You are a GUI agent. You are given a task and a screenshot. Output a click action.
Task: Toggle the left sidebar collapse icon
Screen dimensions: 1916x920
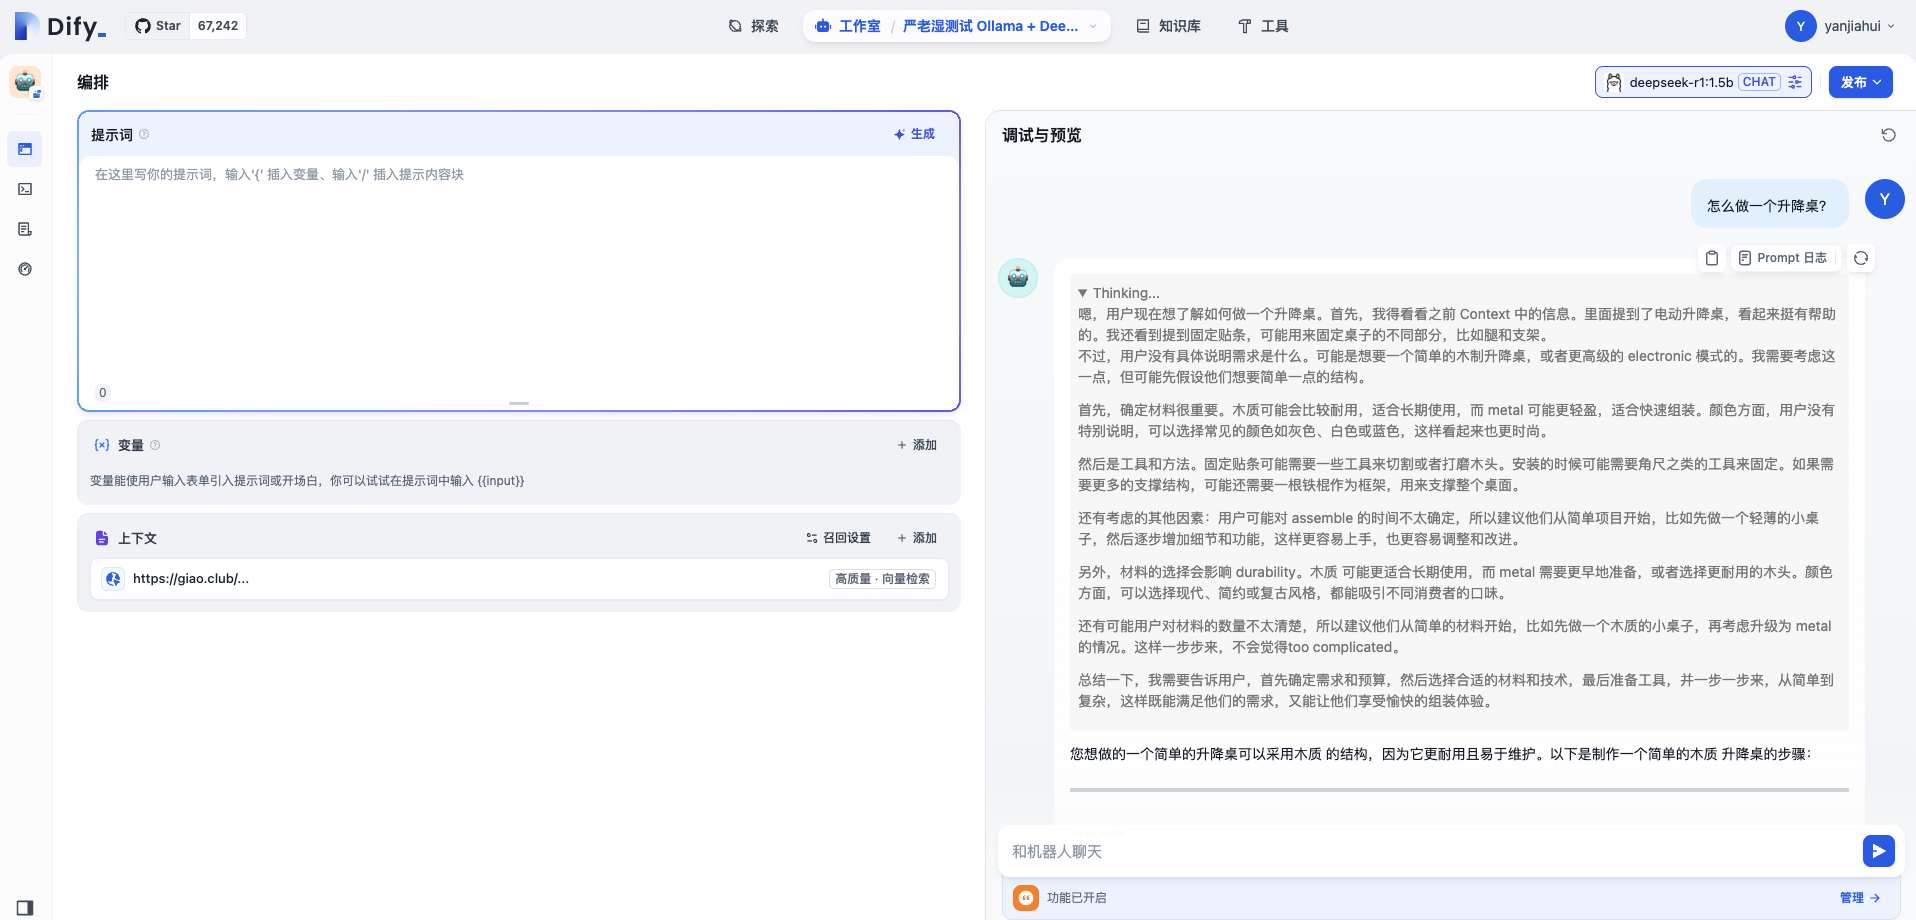[x=25, y=907]
